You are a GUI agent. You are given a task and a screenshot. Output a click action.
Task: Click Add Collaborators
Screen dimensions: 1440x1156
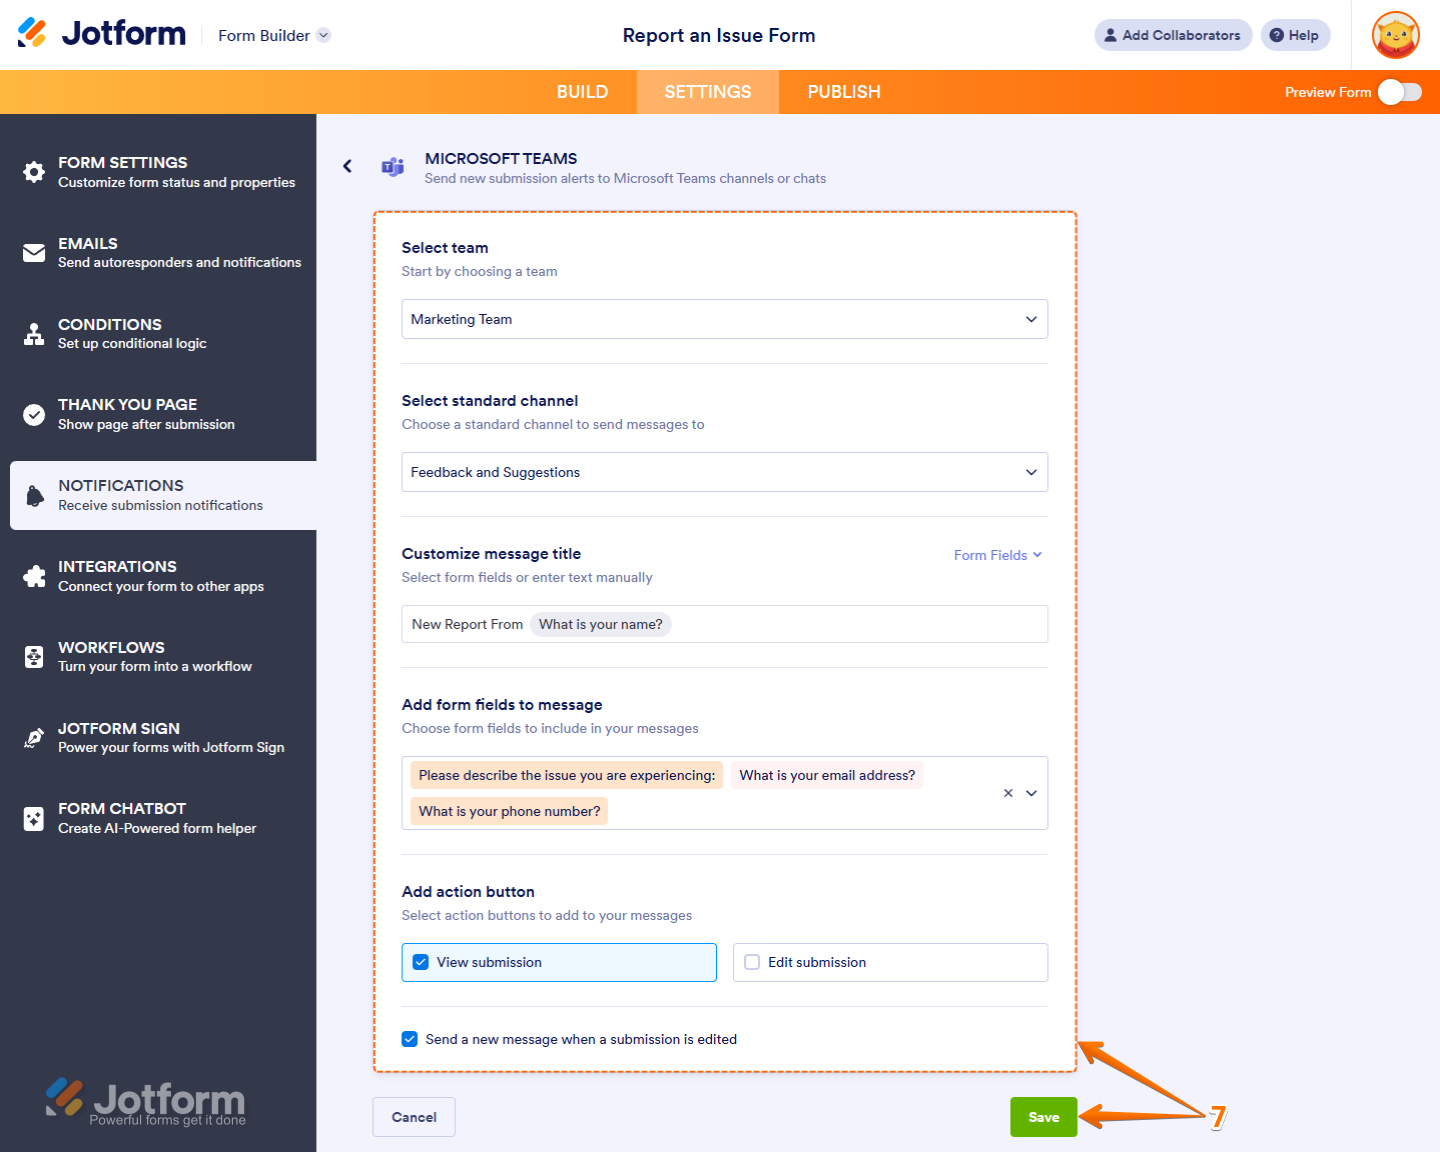click(1173, 35)
